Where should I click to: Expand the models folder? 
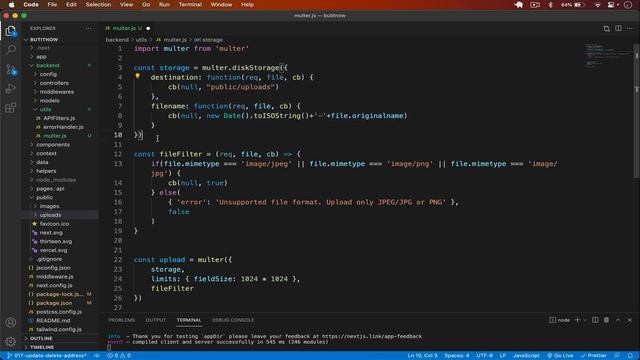tap(49, 100)
